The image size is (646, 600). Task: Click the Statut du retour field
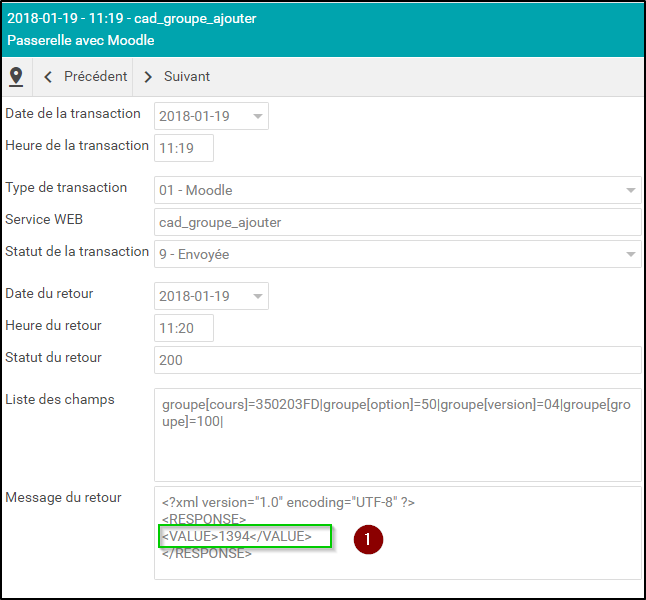397,360
